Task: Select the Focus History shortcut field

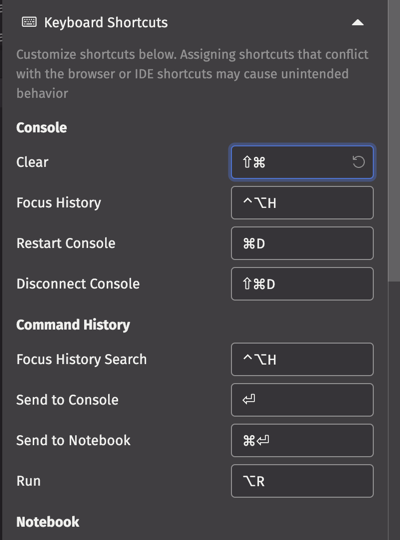Action: point(302,202)
